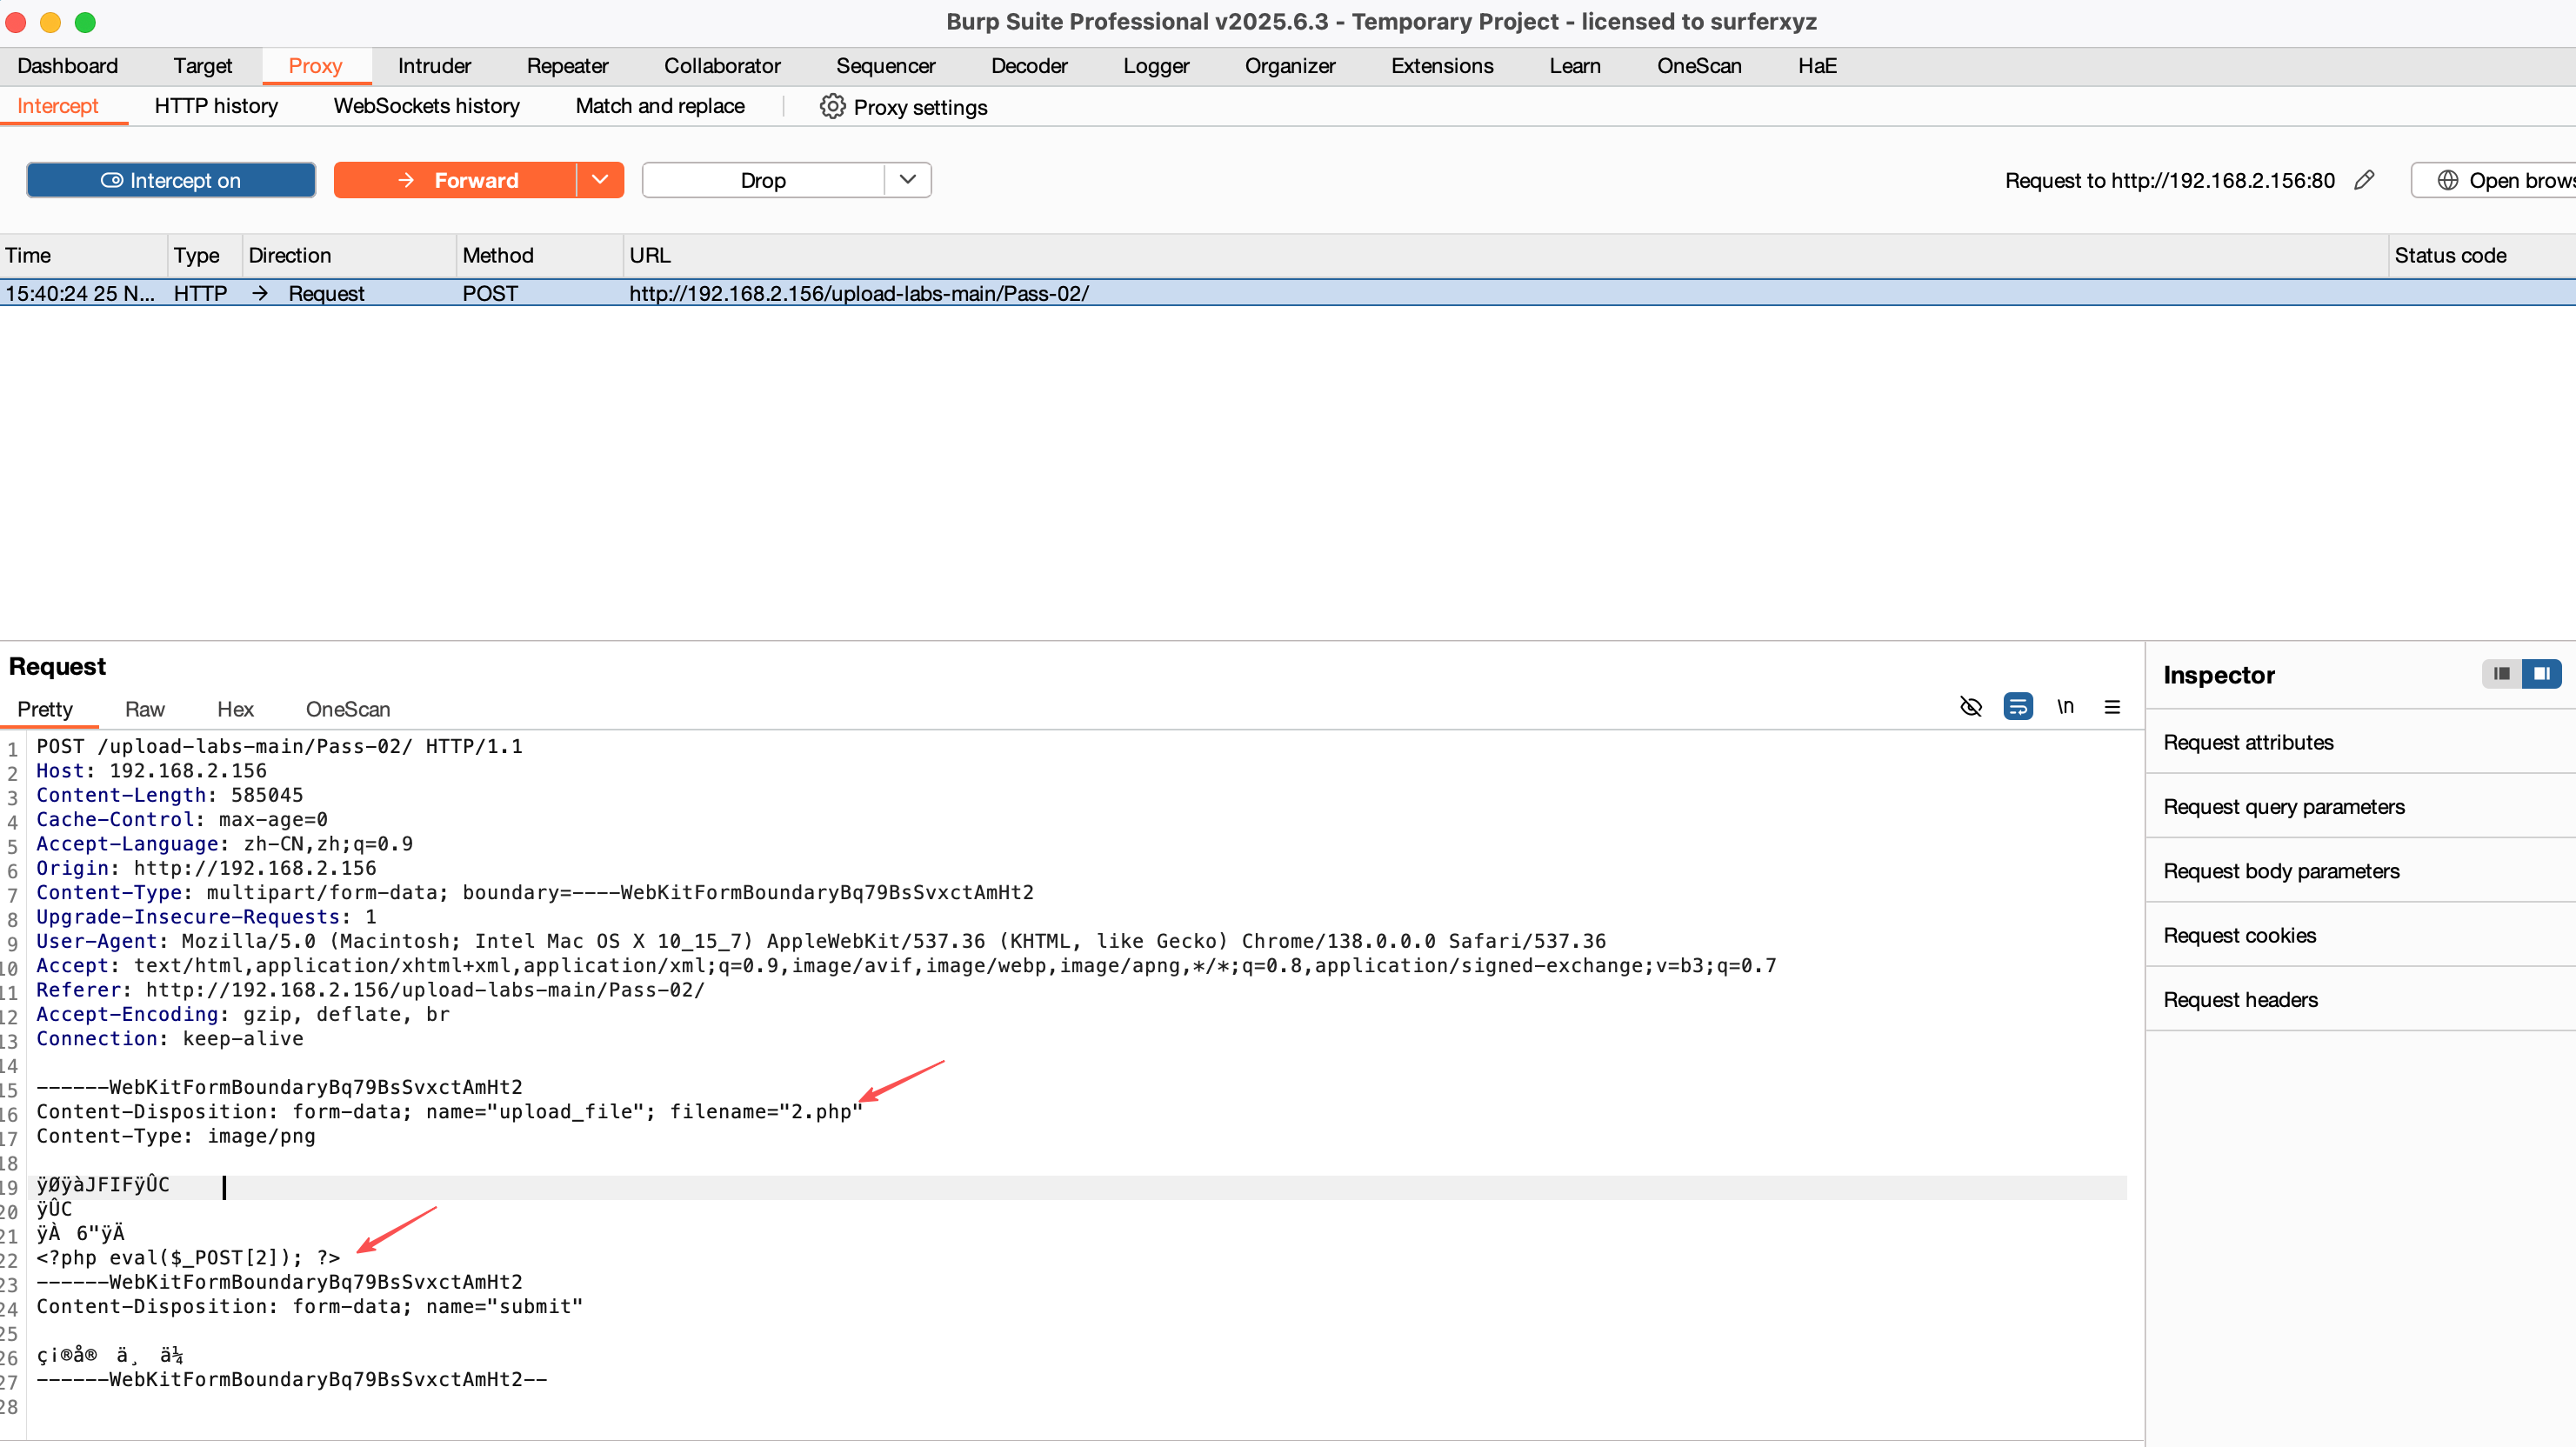Click the Forward button
The image size is (2576, 1447).
point(456,180)
